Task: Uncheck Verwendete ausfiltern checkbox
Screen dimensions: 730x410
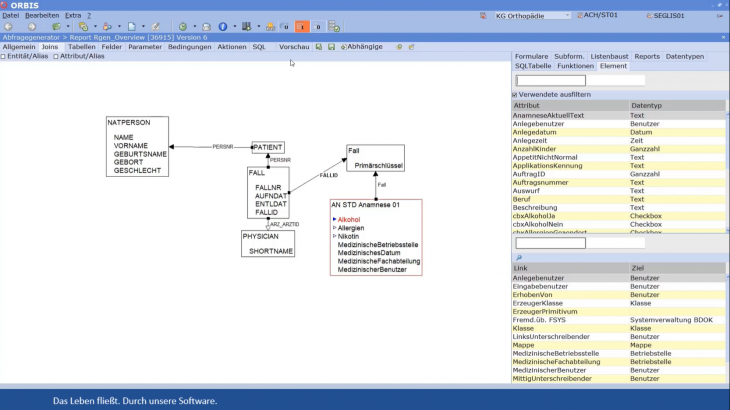Action: (x=515, y=94)
